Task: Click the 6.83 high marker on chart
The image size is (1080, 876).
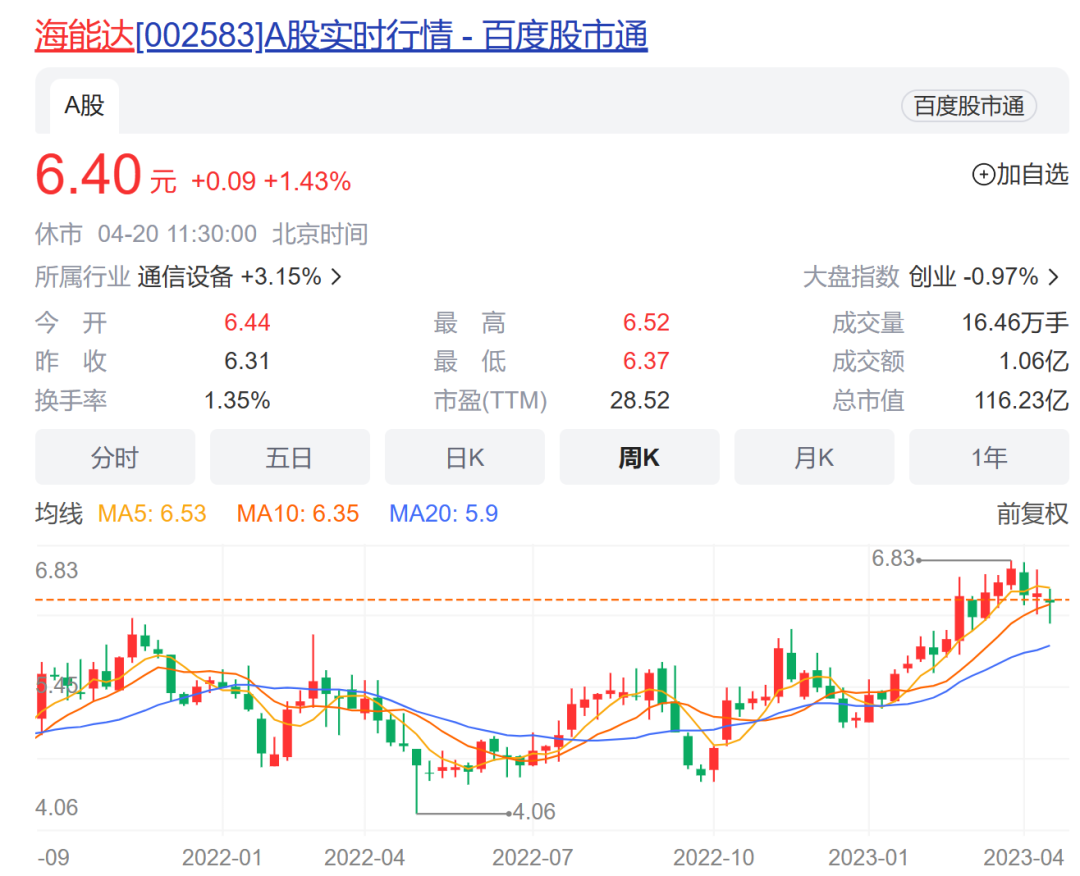Action: (x=893, y=559)
